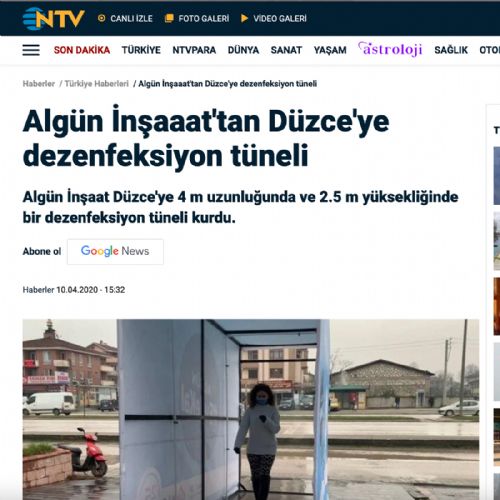Subscribe via the Google News button

tap(115, 252)
